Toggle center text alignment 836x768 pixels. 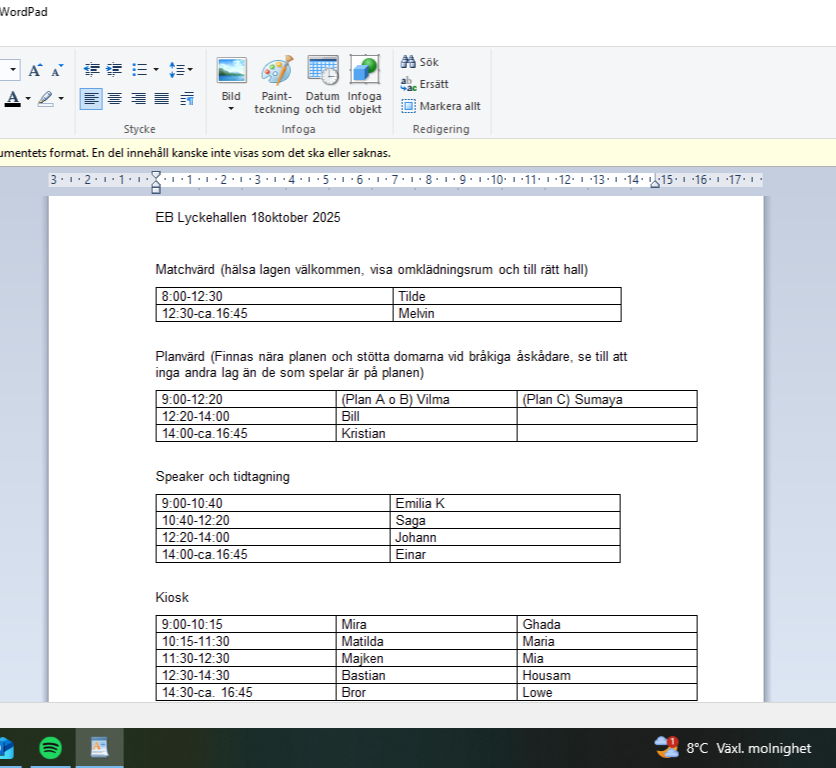115,99
